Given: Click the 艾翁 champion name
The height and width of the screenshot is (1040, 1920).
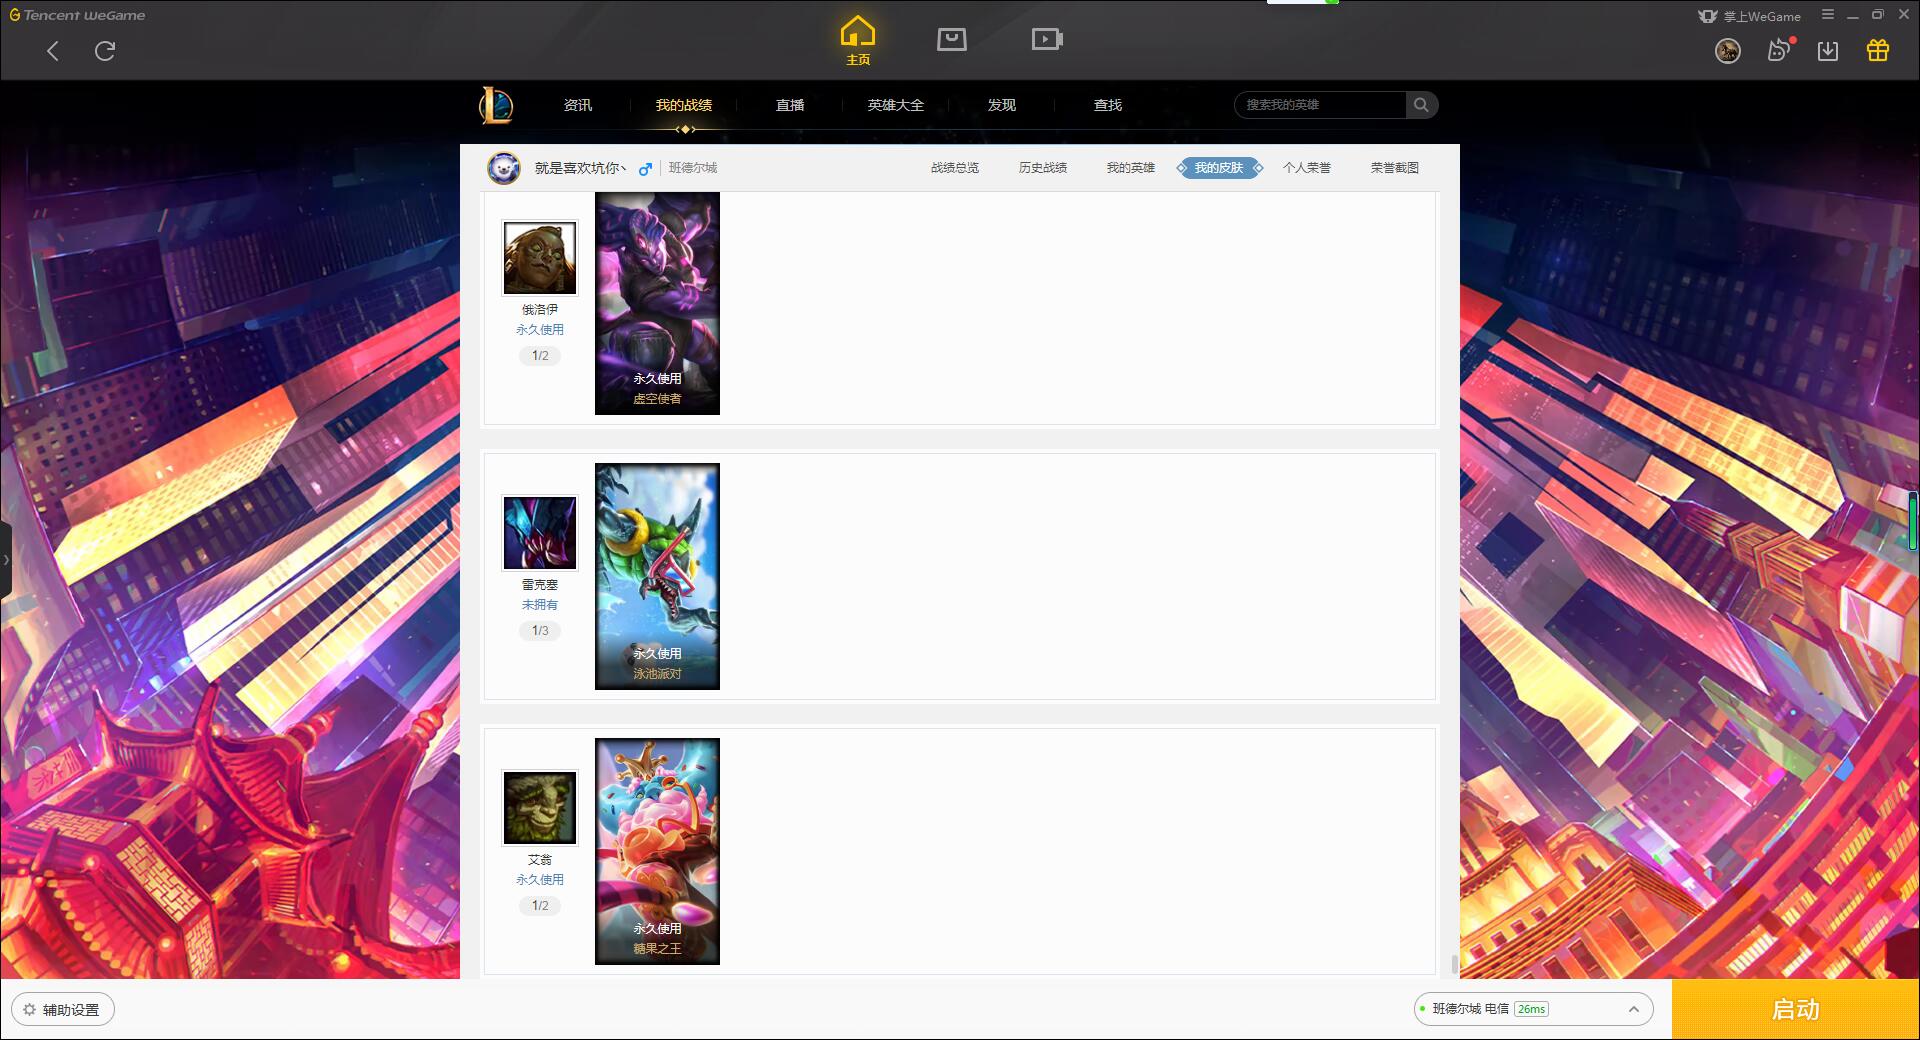Looking at the screenshot, I should pyautogui.click(x=540, y=860).
